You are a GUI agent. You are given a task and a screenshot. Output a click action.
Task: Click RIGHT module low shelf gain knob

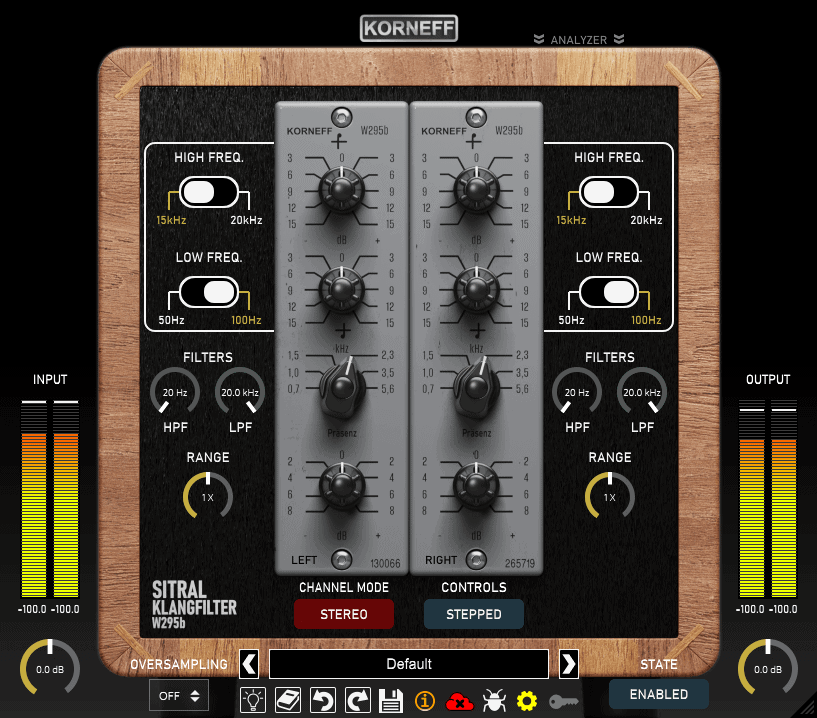(x=476, y=289)
